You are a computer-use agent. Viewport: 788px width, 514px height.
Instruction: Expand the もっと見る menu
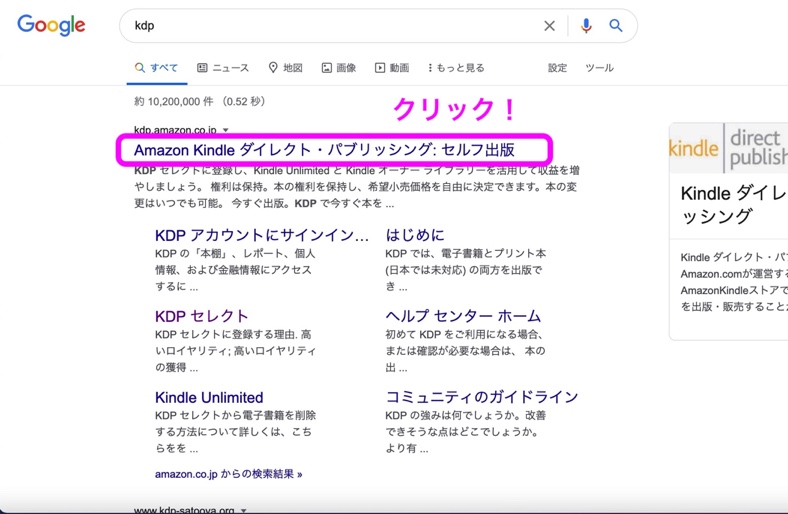coord(456,68)
